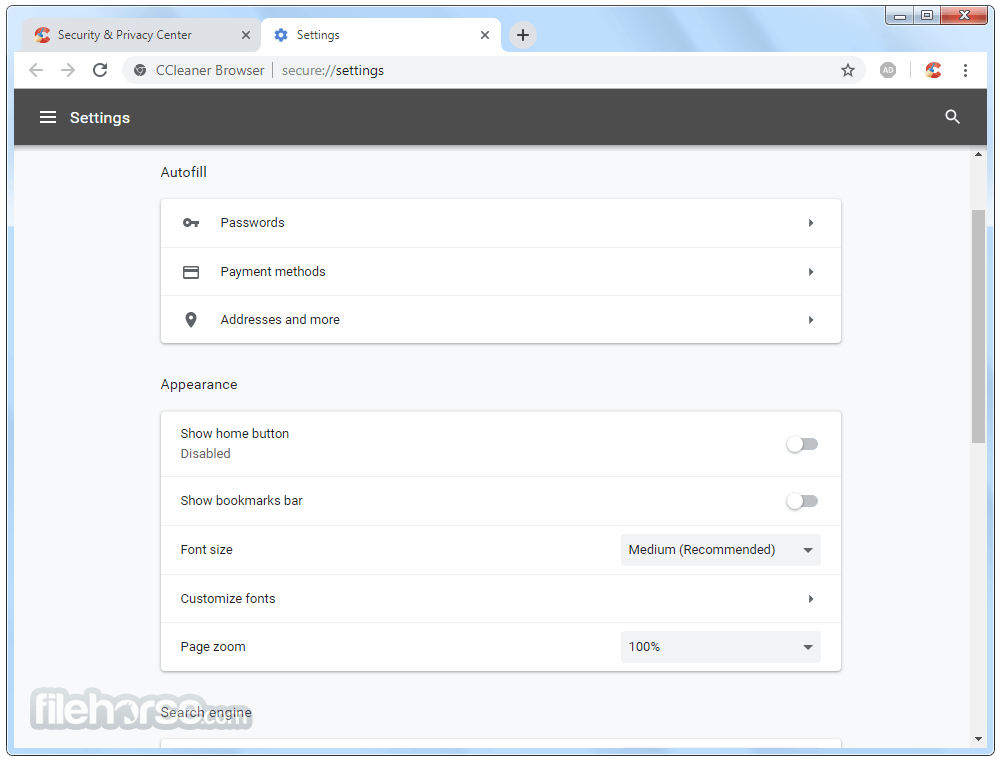This screenshot has height=760, width=1001.
Task: Click the Settings title in header
Action: pyautogui.click(x=100, y=118)
